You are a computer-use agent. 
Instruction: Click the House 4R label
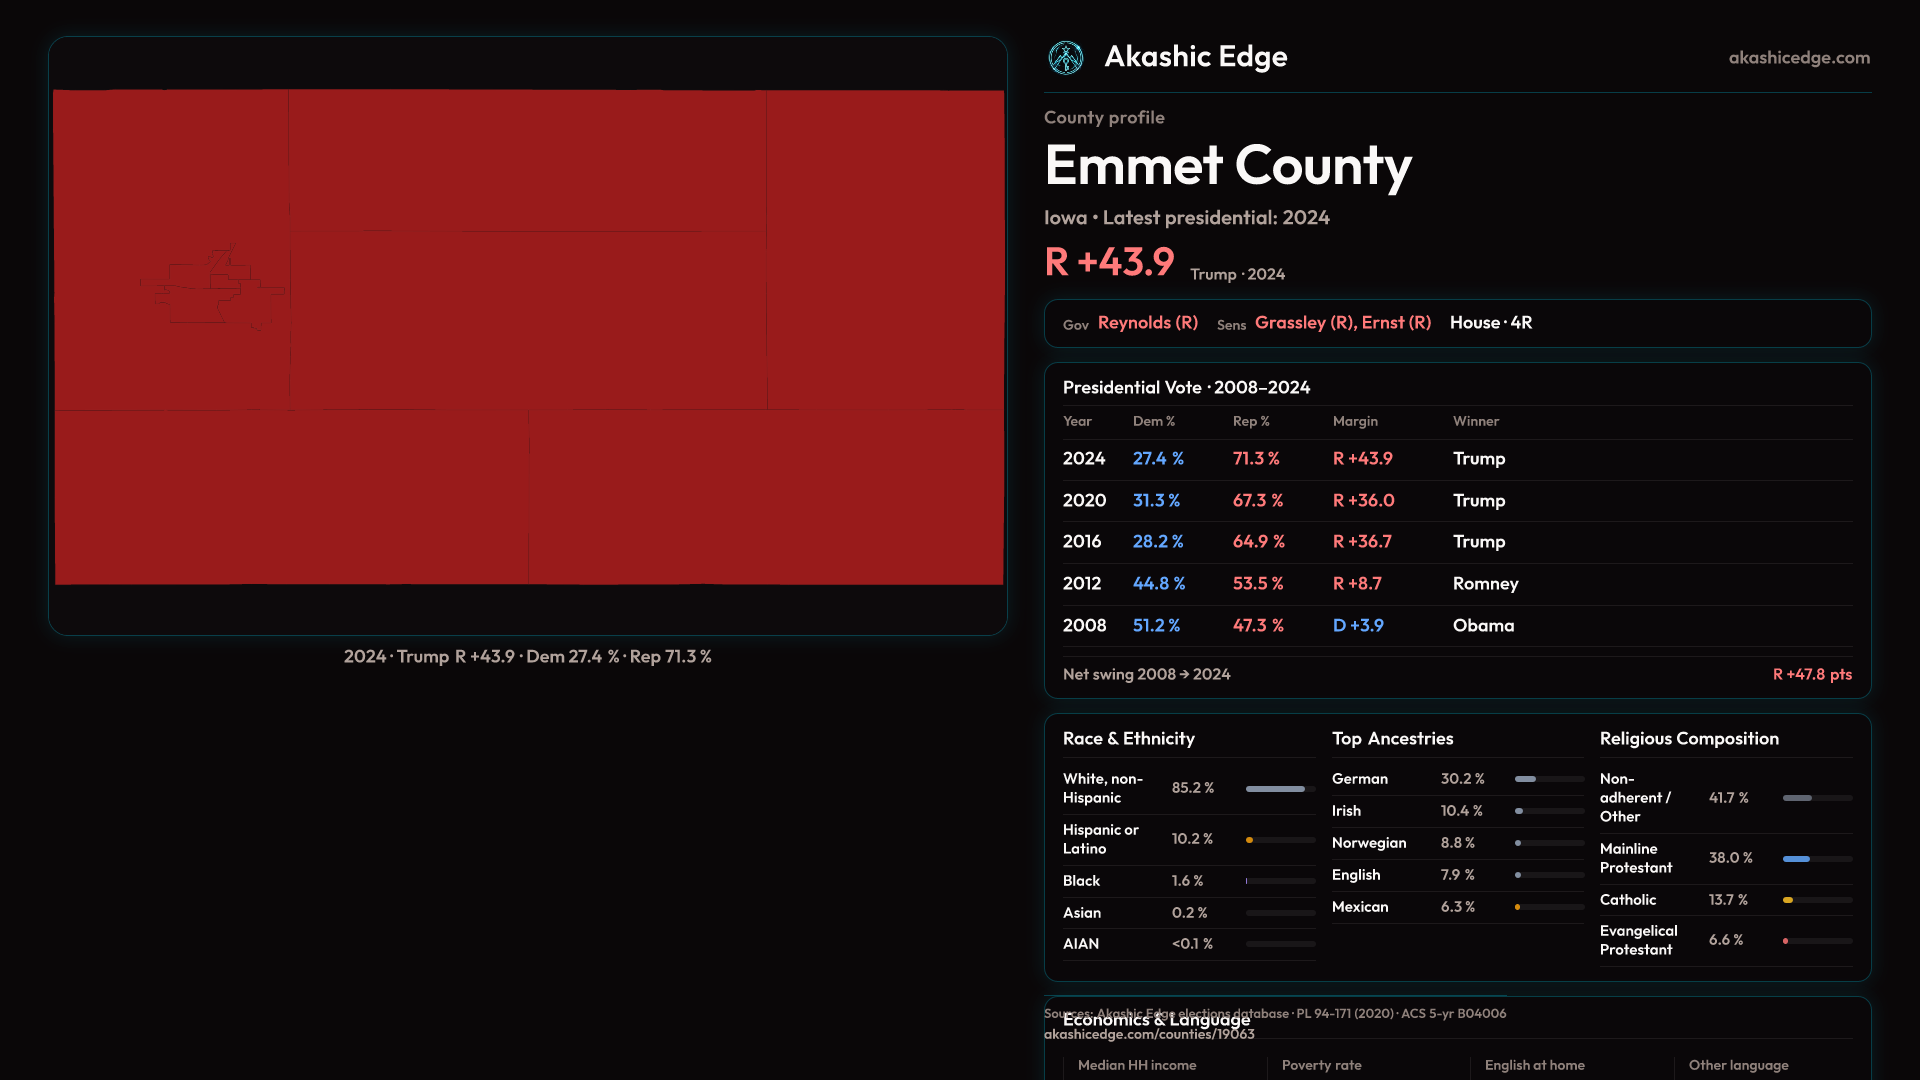click(1490, 323)
